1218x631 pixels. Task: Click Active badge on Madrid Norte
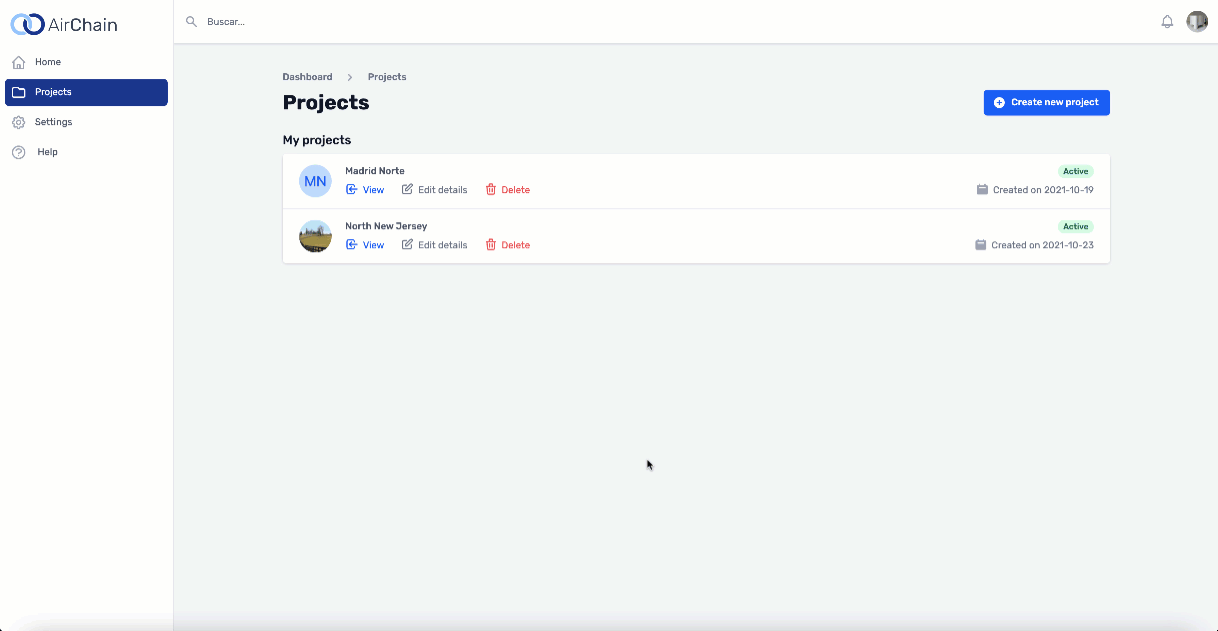tap(1076, 171)
